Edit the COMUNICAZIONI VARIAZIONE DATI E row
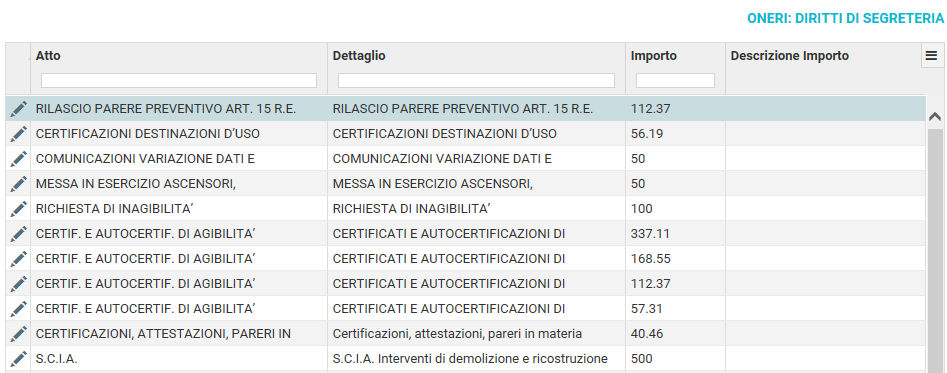 19,159
